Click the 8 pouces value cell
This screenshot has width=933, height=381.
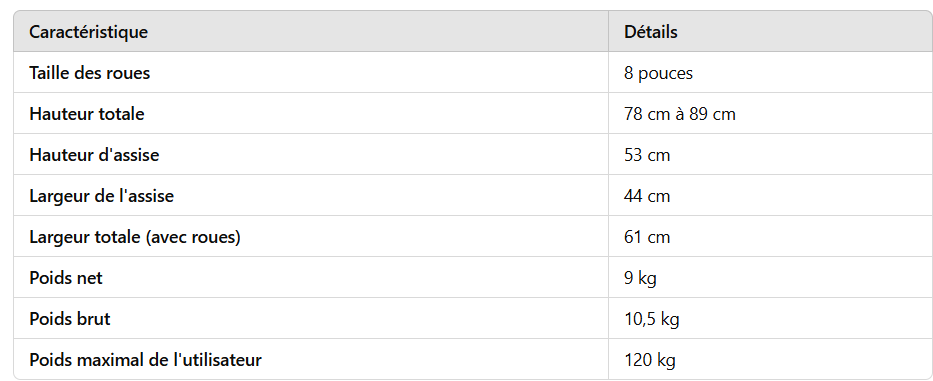click(x=658, y=73)
